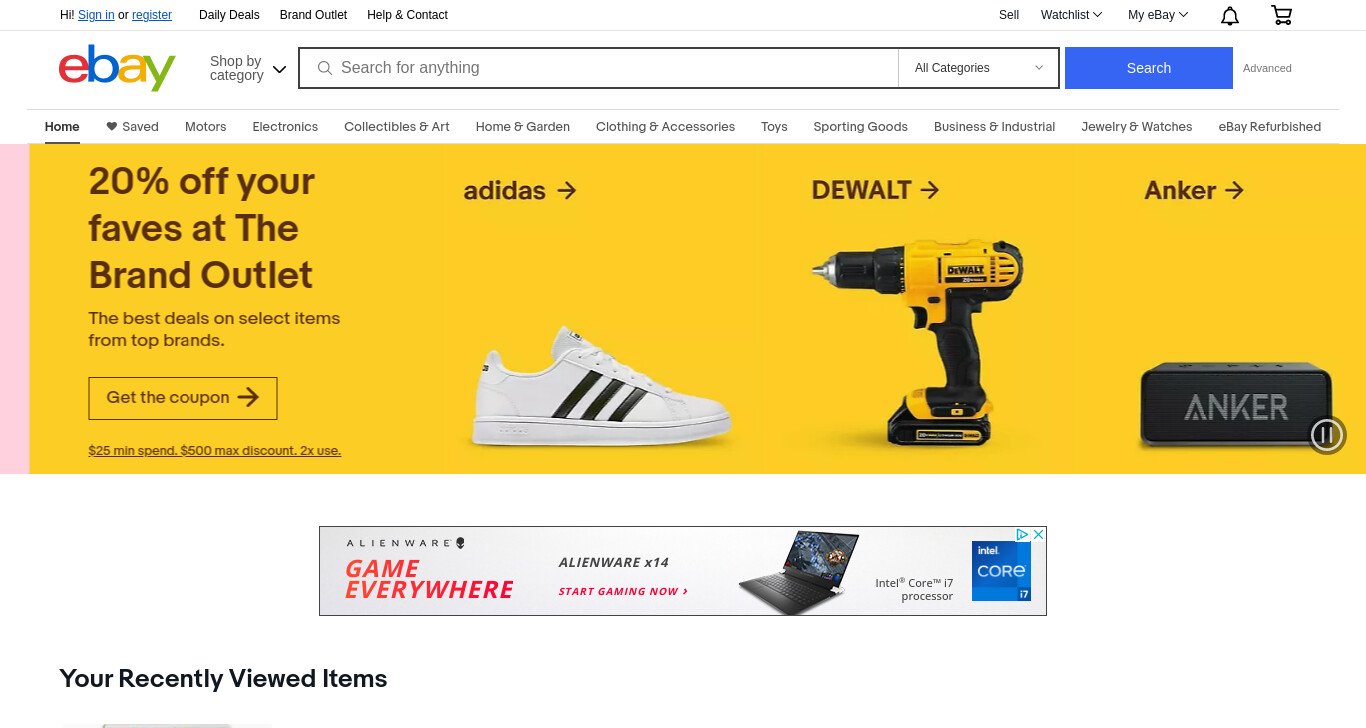This screenshot has width=1366, height=728.
Task: Expand the Shop by category dropdown
Action: pyautogui.click(x=248, y=68)
